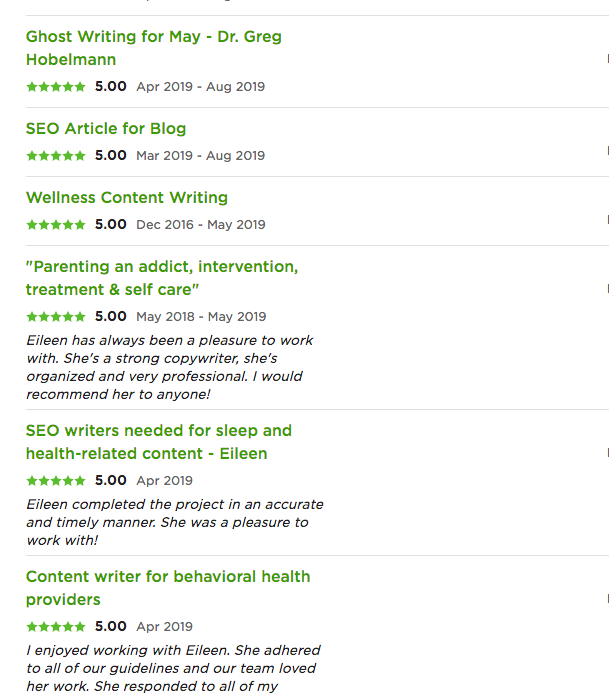Click the May 2018 - May 2019 date range
Viewport: 609px width, 696px height.
pos(200,317)
